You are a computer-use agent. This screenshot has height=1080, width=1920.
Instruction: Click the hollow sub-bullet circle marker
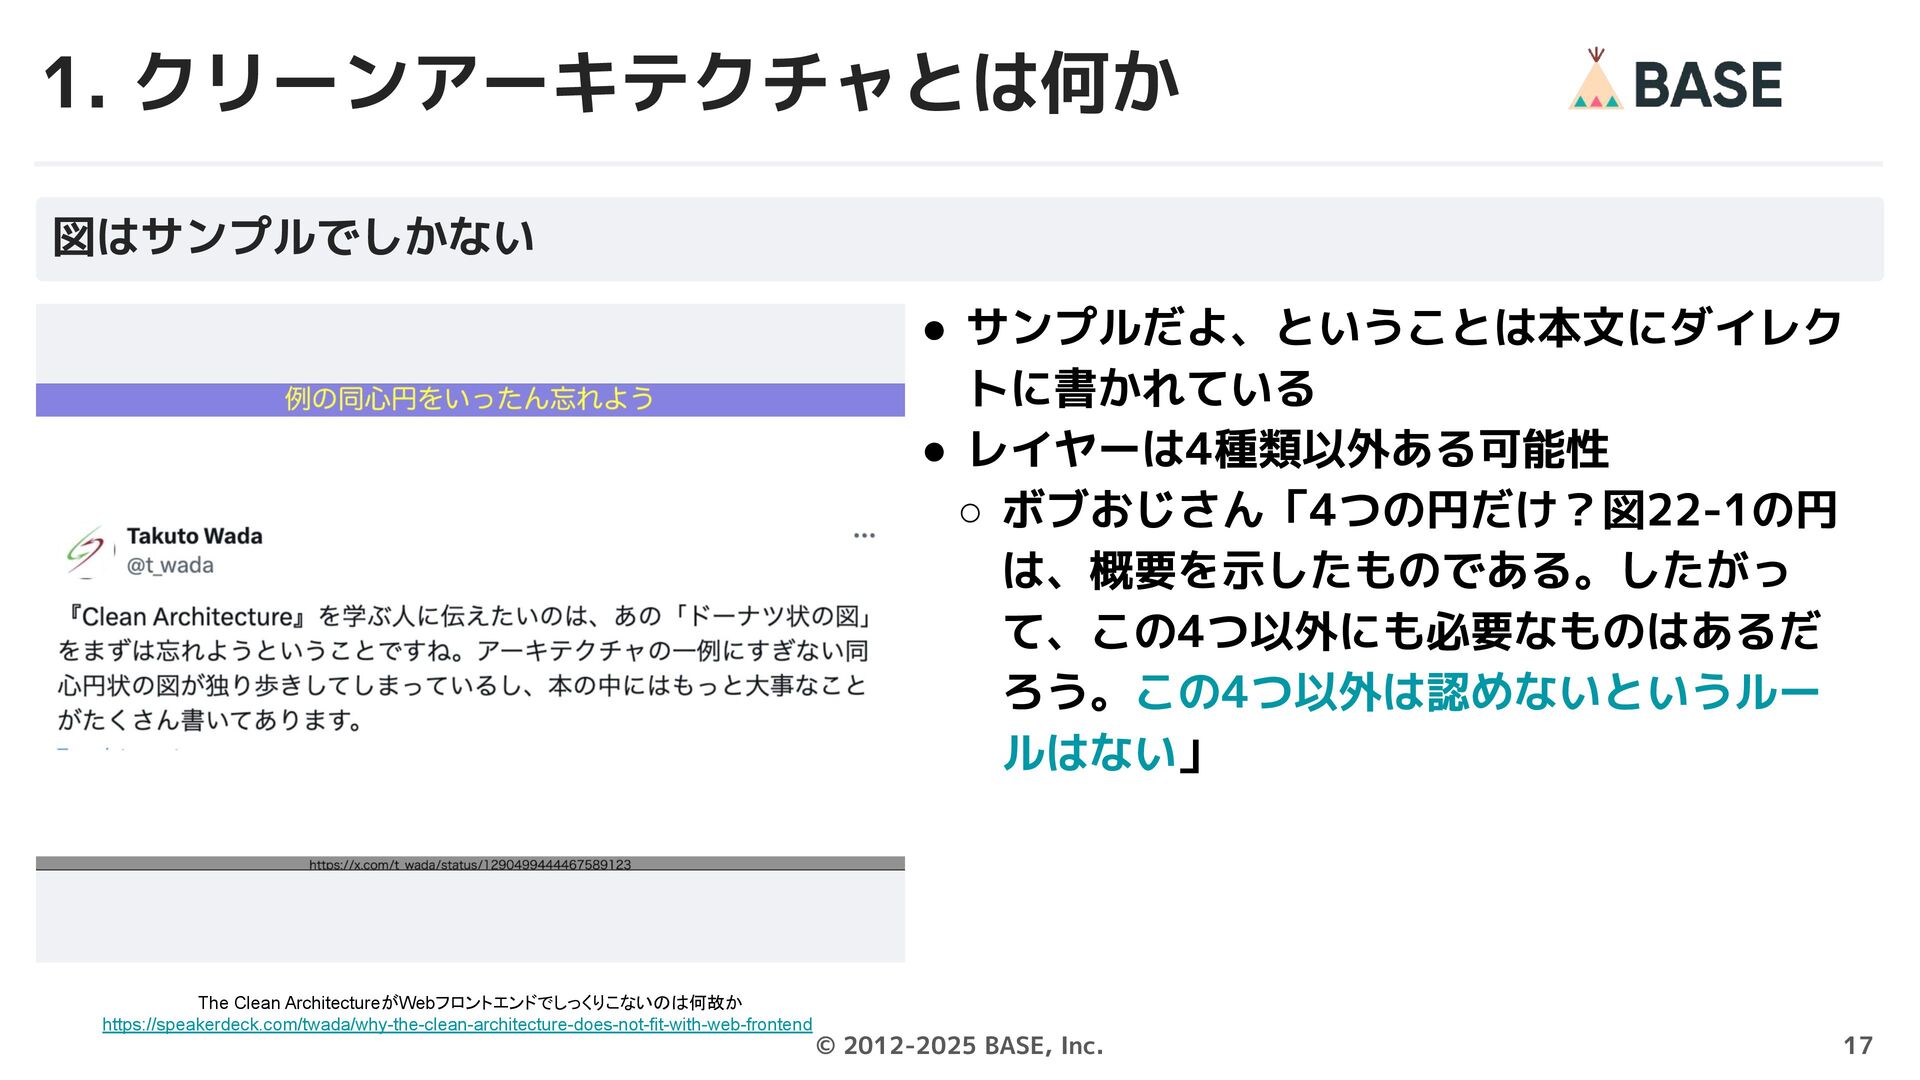click(969, 514)
